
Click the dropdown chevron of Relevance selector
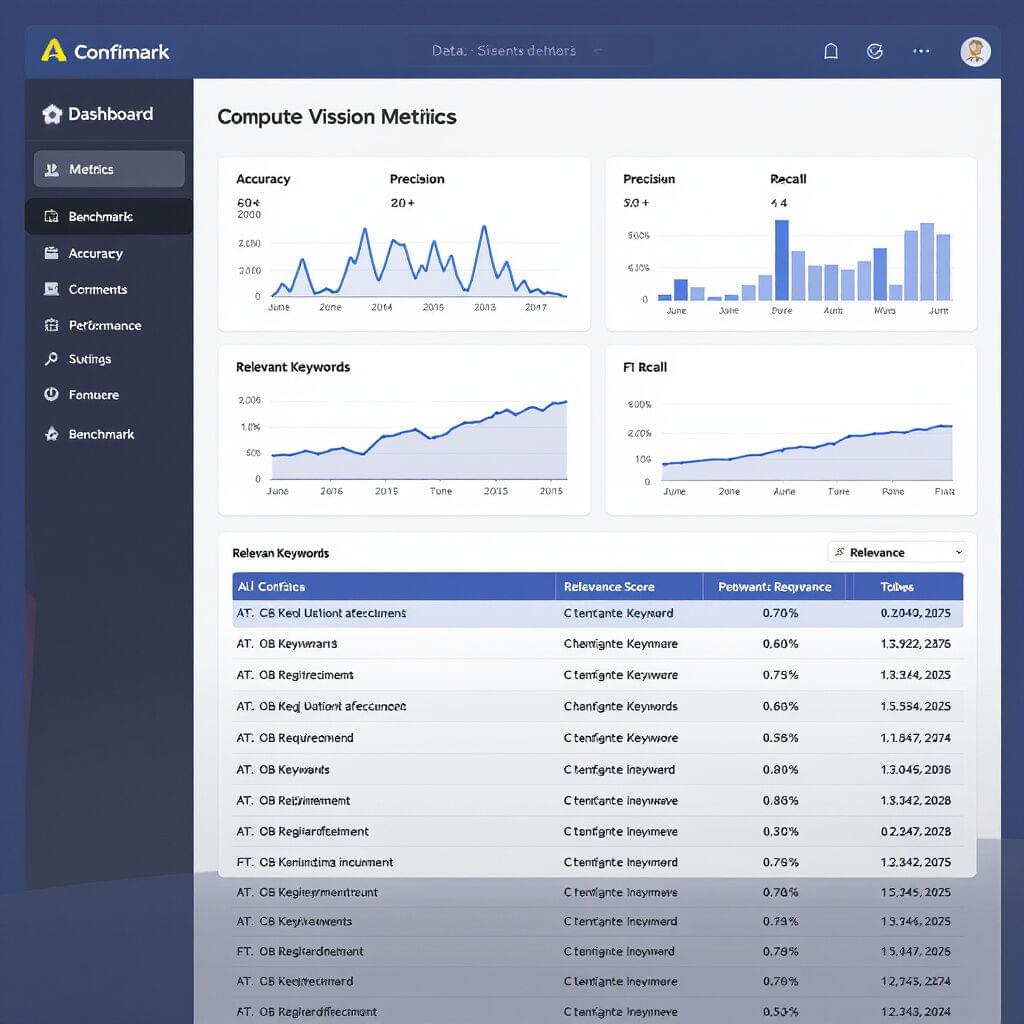point(959,552)
